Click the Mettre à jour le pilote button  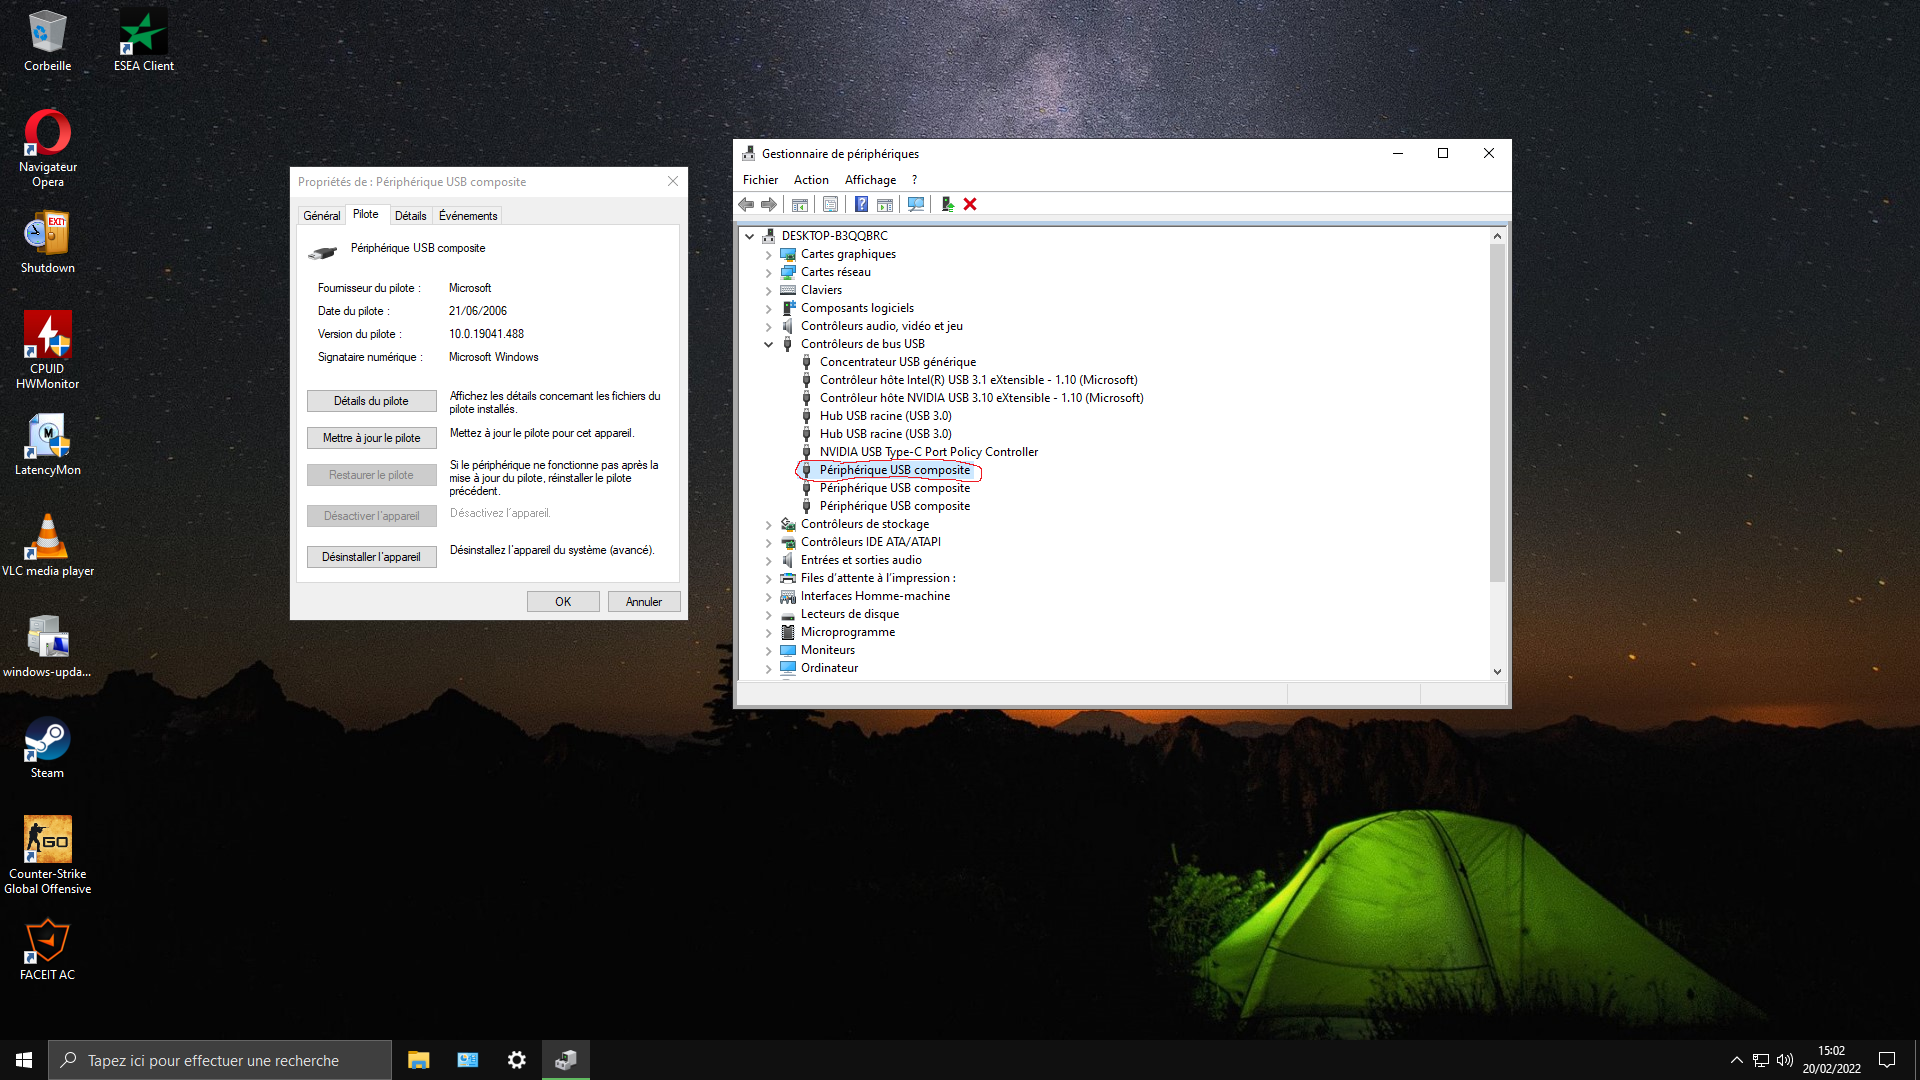(371, 438)
